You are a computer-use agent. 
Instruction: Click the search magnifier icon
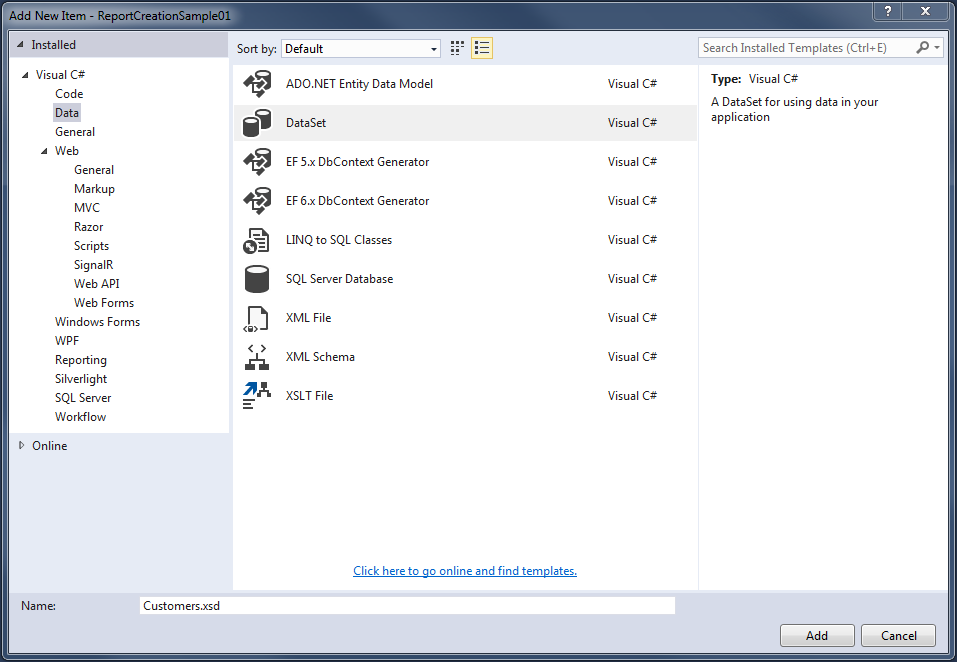922,48
